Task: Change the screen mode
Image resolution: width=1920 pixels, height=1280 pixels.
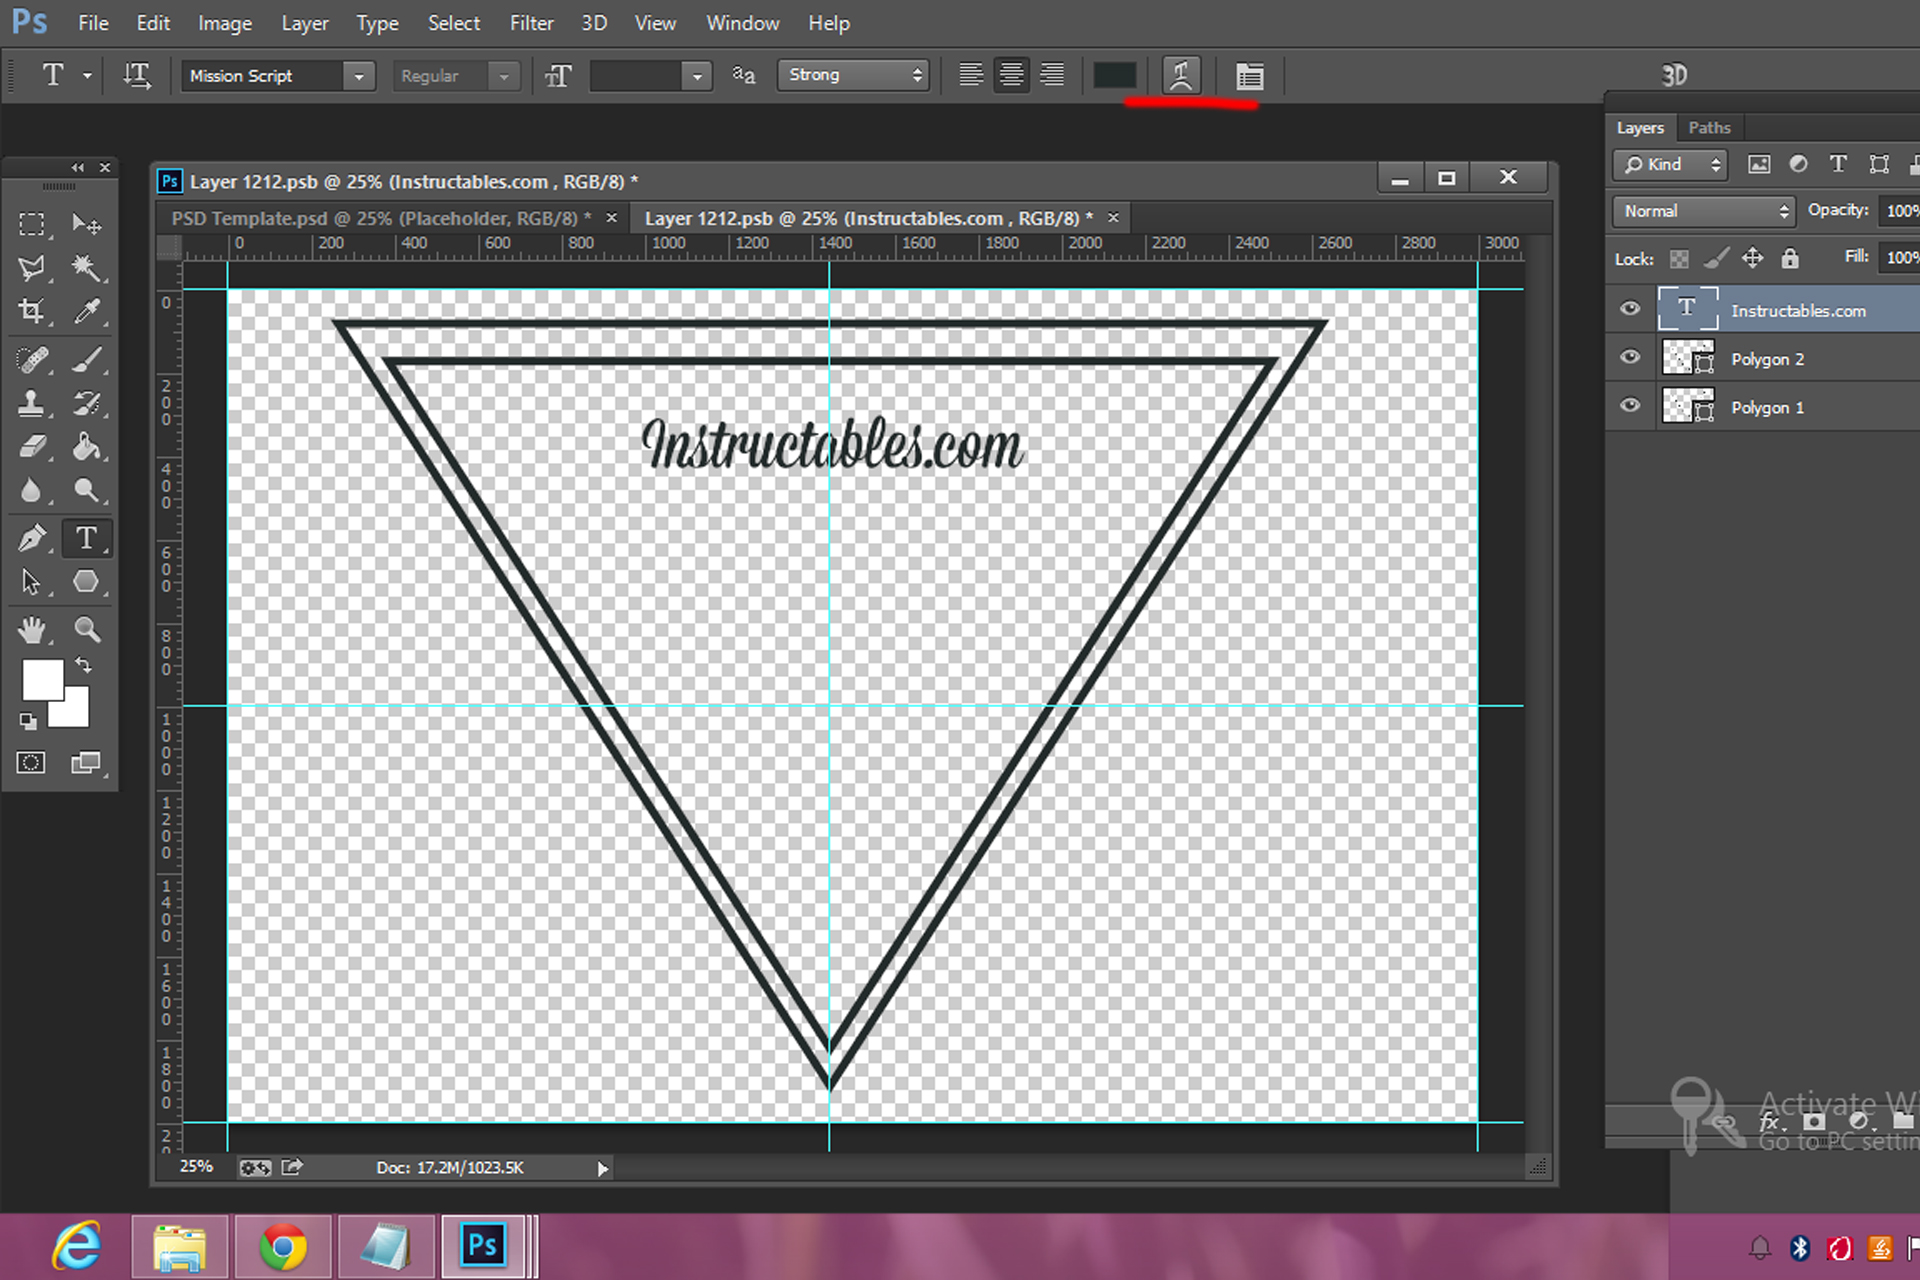Action: (86, 763)
